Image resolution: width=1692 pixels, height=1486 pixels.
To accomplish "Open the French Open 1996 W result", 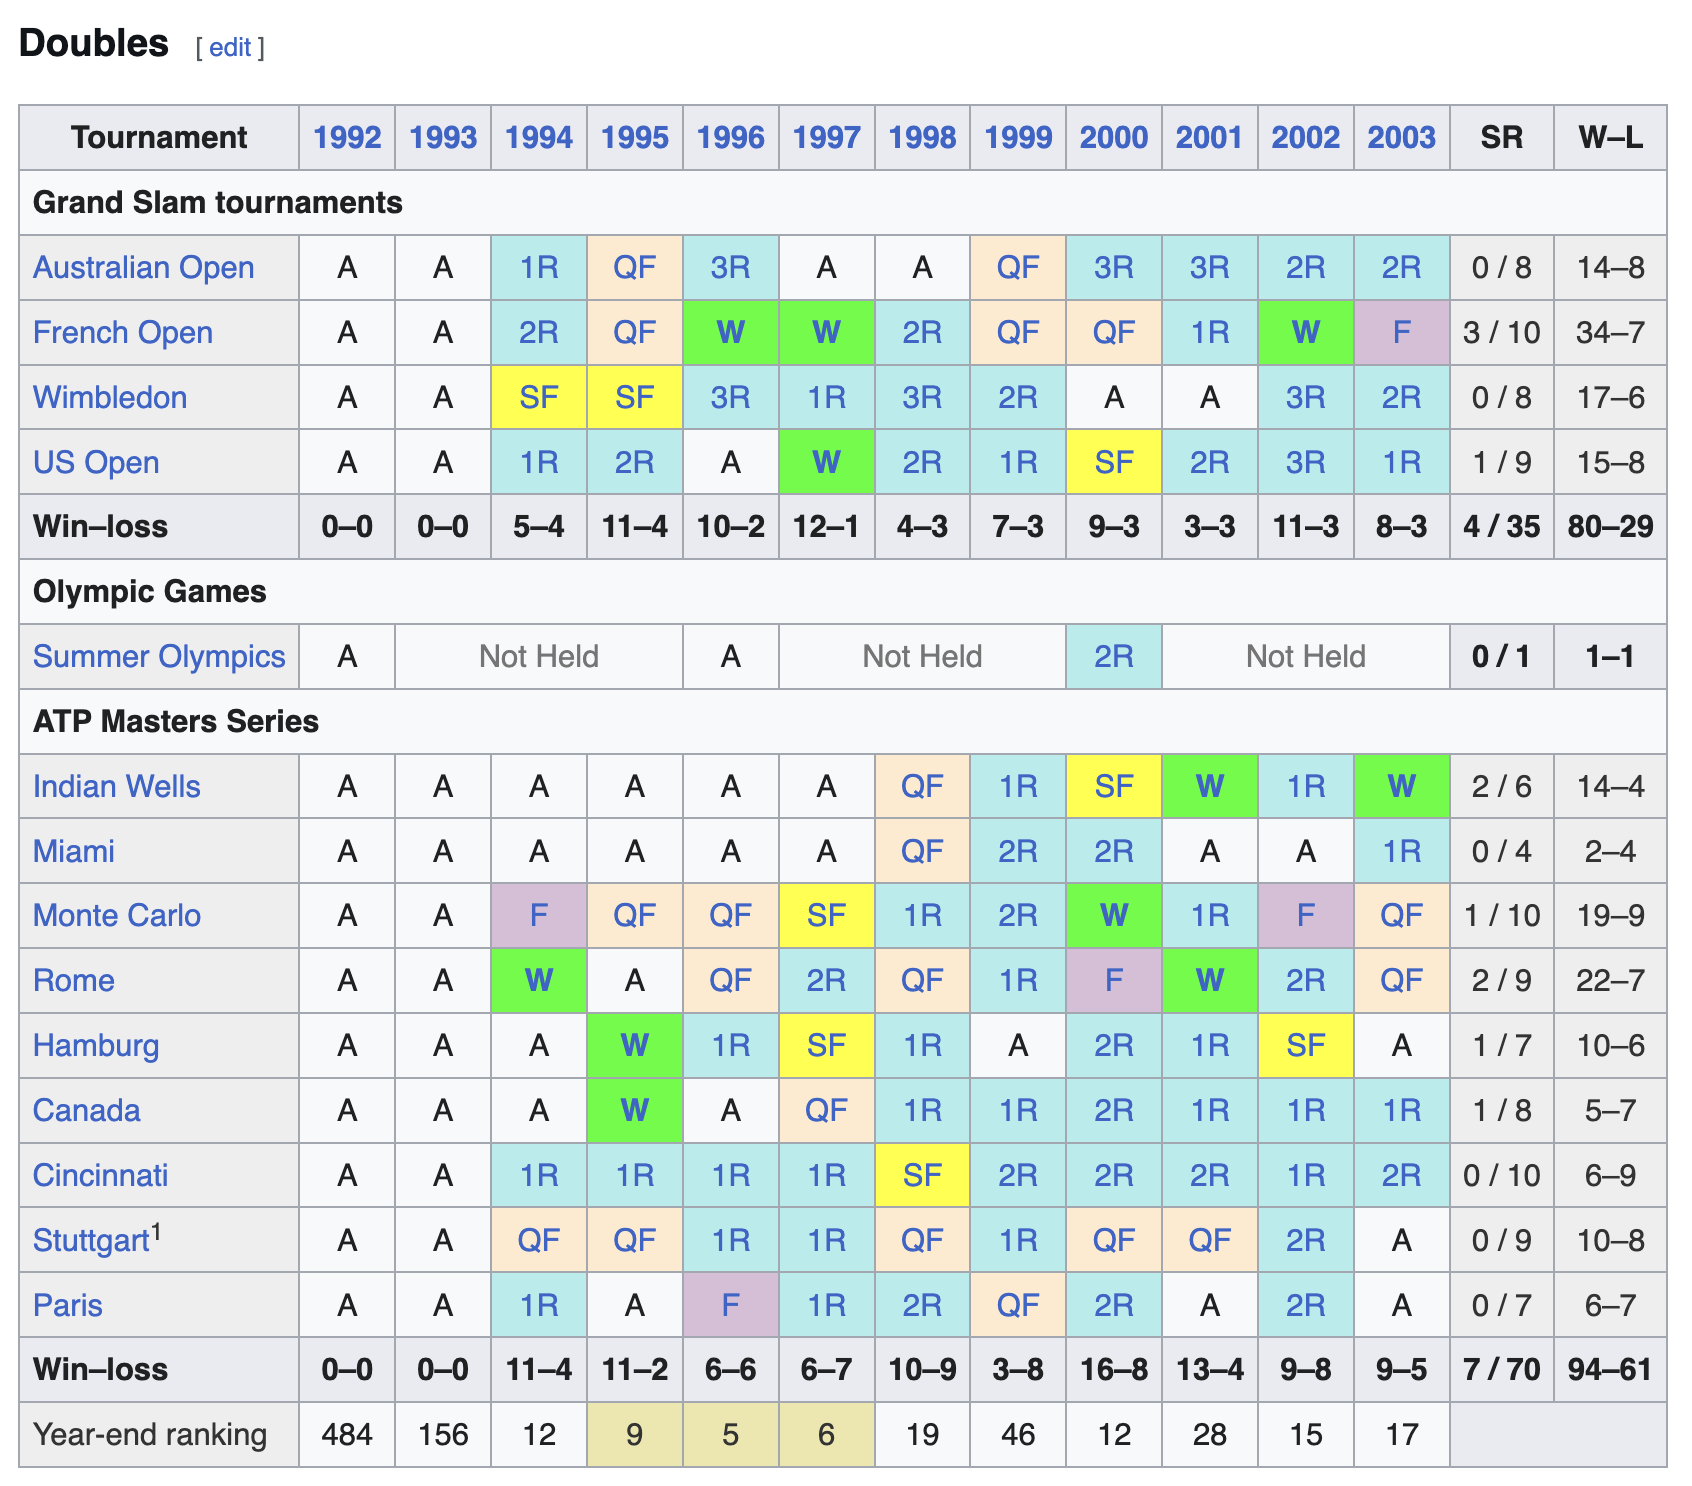I will tap(731, 333).
